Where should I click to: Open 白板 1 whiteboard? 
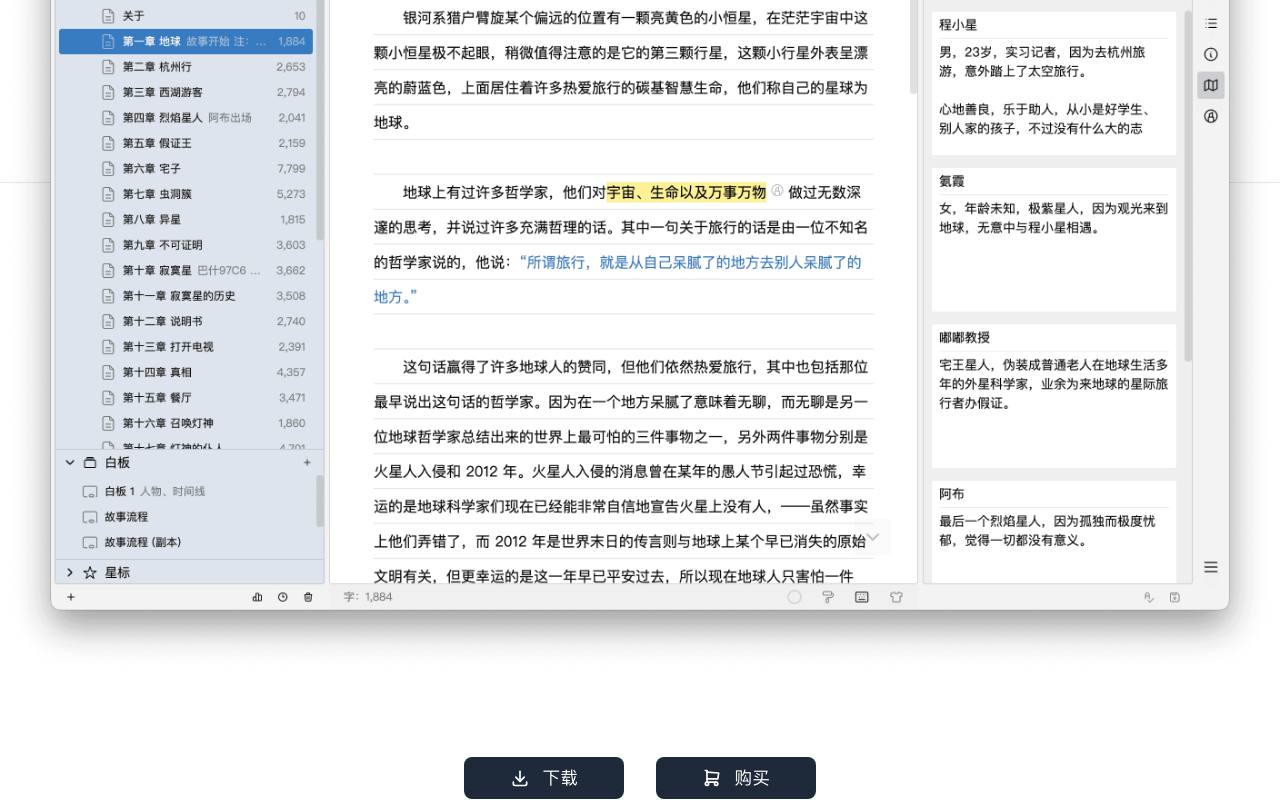(x=186, y=491)
